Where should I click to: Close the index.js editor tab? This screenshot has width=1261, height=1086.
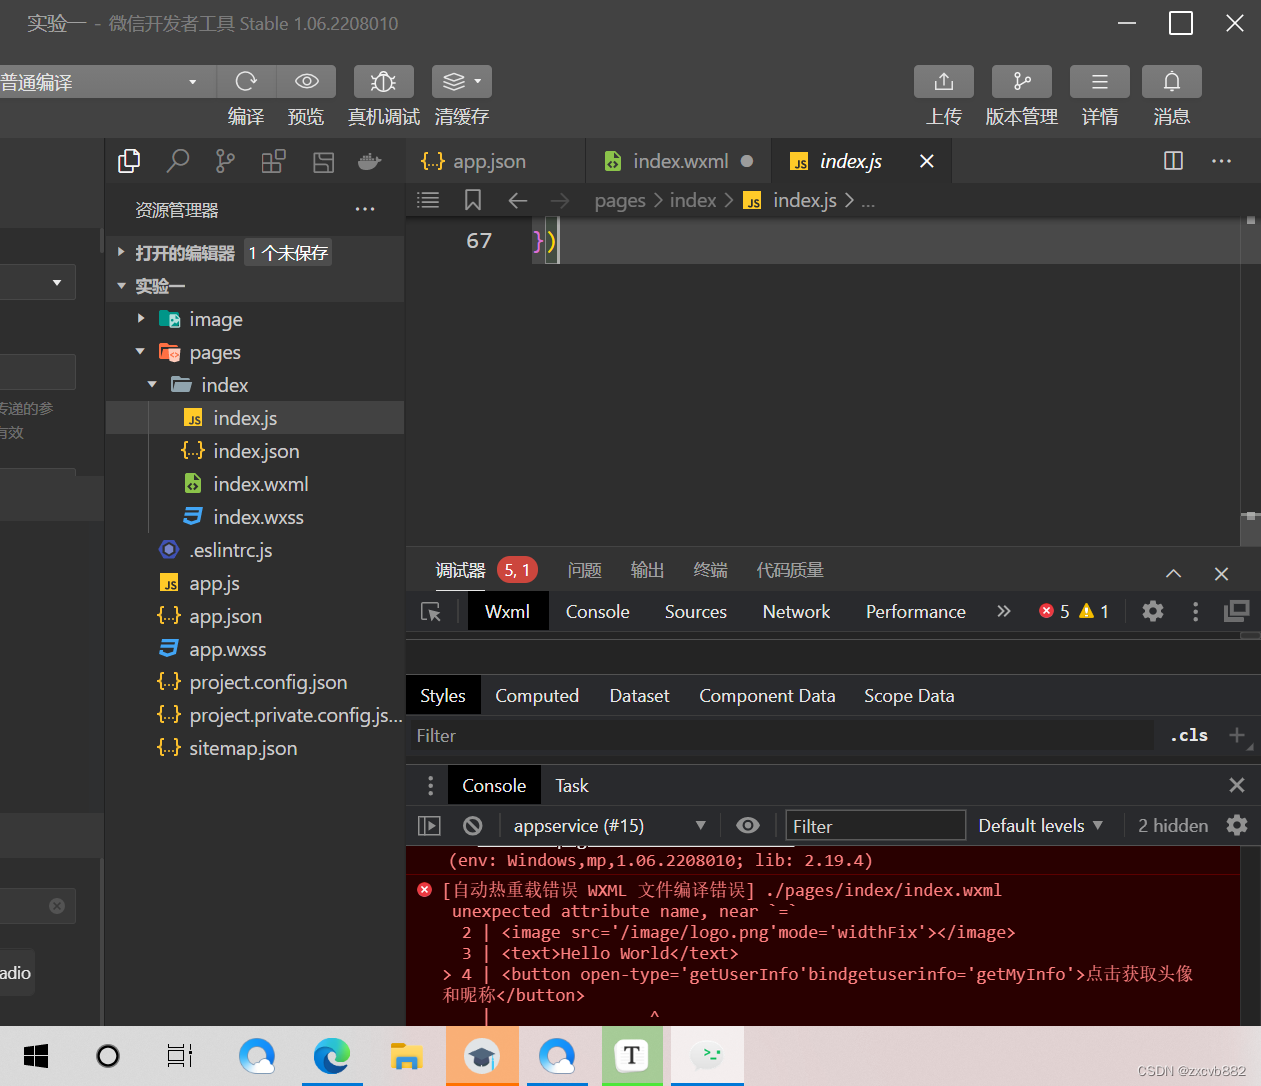pyautogui.click(x=927, y=161)
